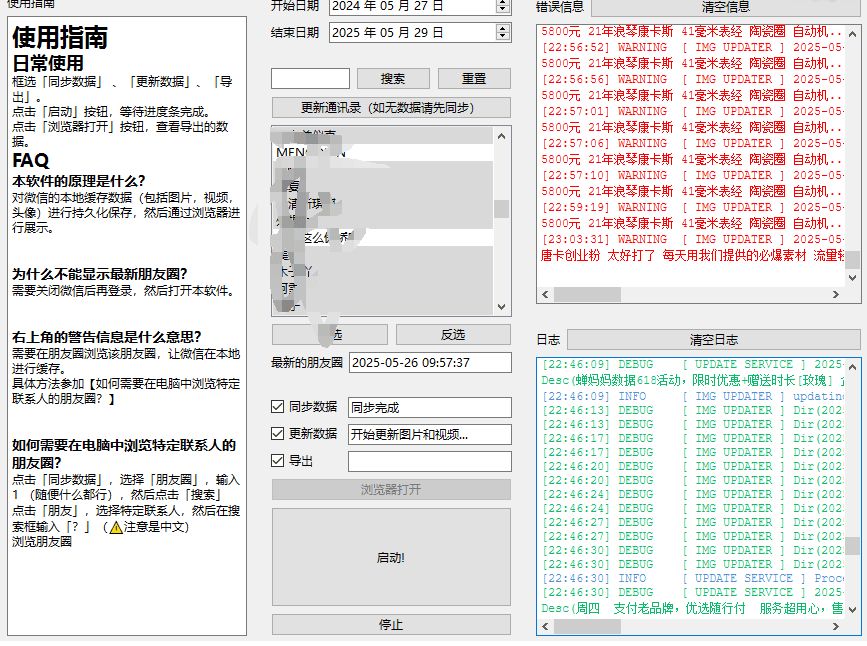This screenshot has width=867, height=646.
Task: Click log panel vertical scroll-down arrow
Action: coord(852,610)
